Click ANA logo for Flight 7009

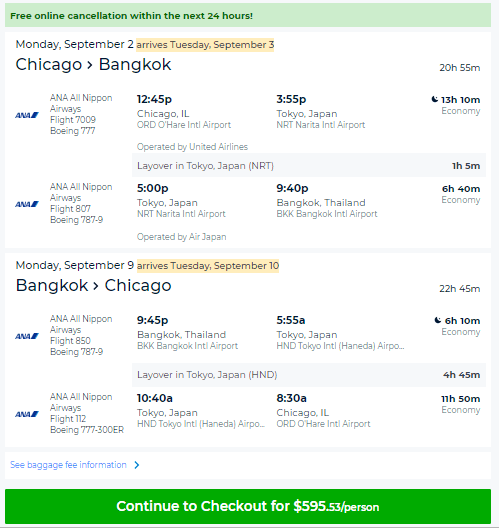tap(27, 115)
